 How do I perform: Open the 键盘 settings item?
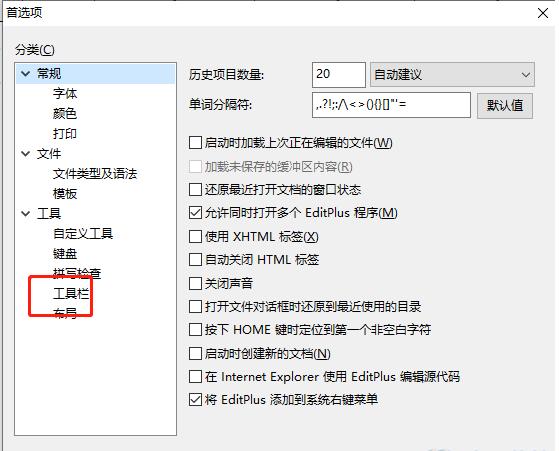(65, 253)
